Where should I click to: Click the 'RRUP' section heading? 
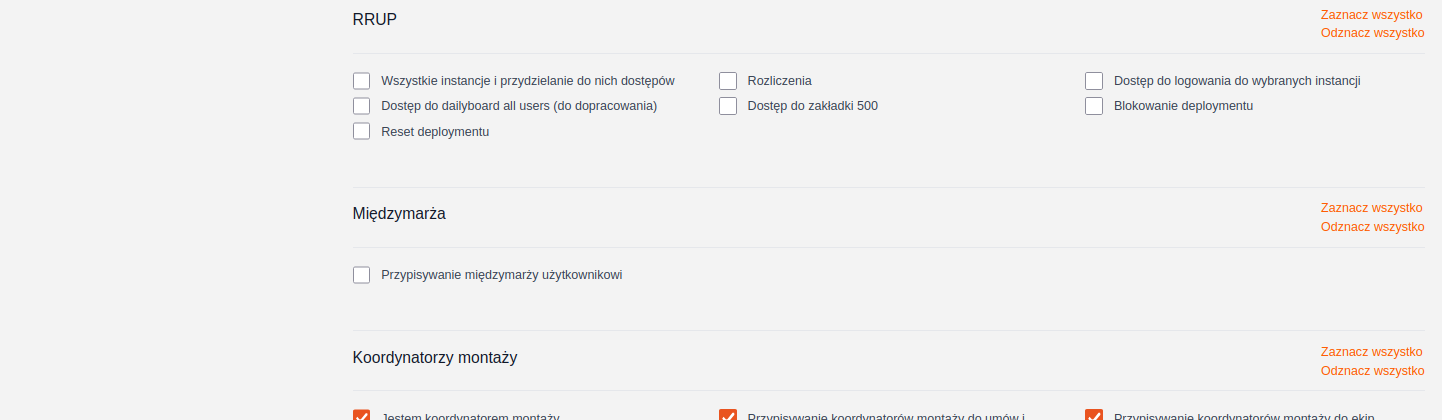tap(375, 19)
